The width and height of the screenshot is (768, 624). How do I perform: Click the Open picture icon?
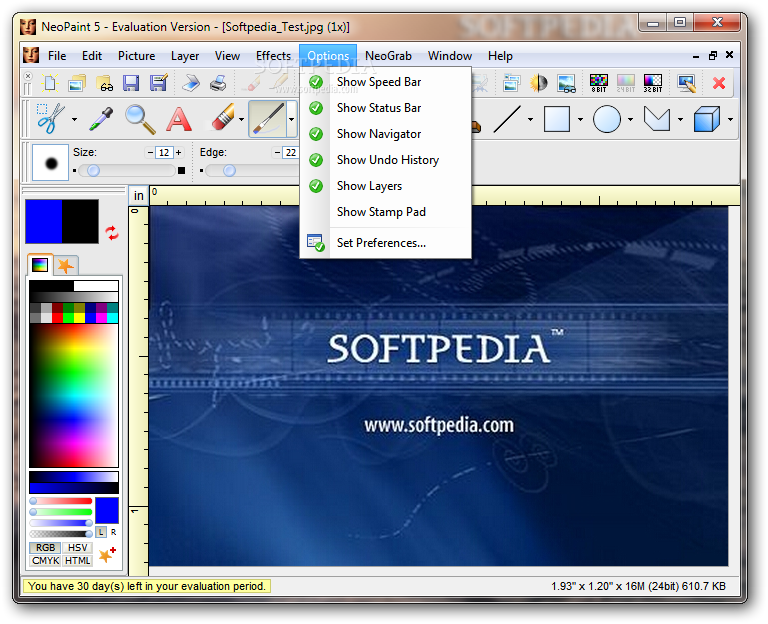76,83
